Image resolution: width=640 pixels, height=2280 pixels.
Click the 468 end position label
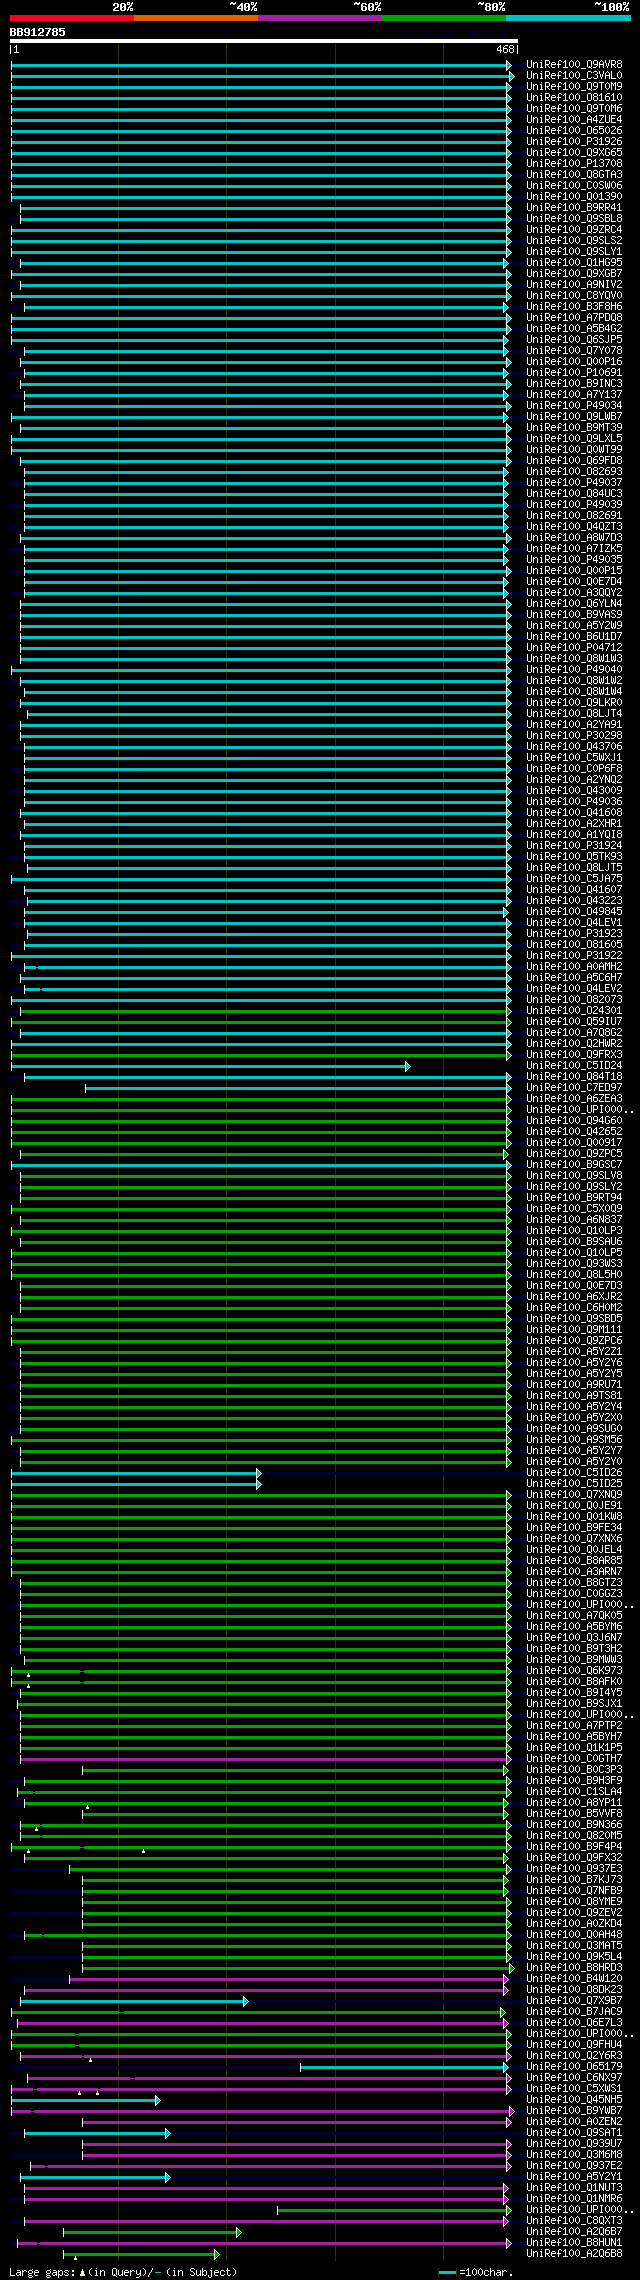click(x=505, y=49)
